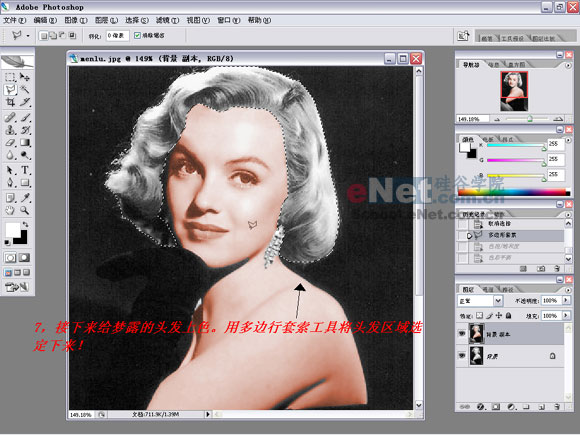The height and width of the screenshot is (435, 580).
Task: Choose the Crop tool
Action: [x=10, y=102]
